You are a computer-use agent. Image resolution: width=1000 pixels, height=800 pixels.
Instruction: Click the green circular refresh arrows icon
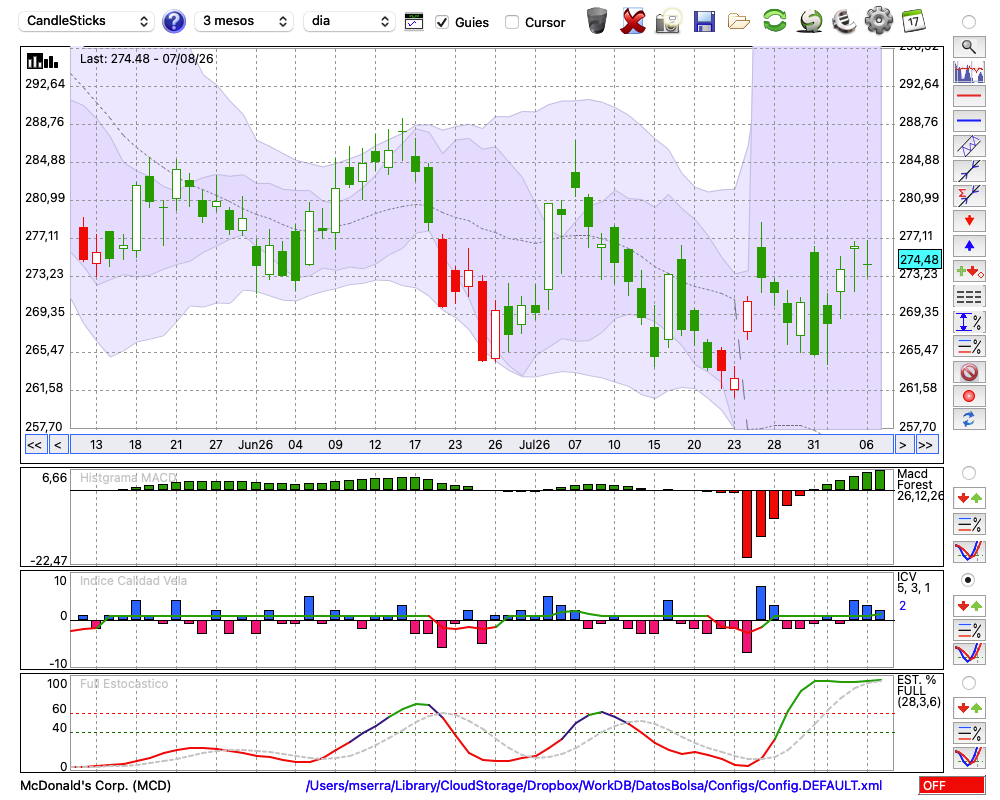point(774,21)
